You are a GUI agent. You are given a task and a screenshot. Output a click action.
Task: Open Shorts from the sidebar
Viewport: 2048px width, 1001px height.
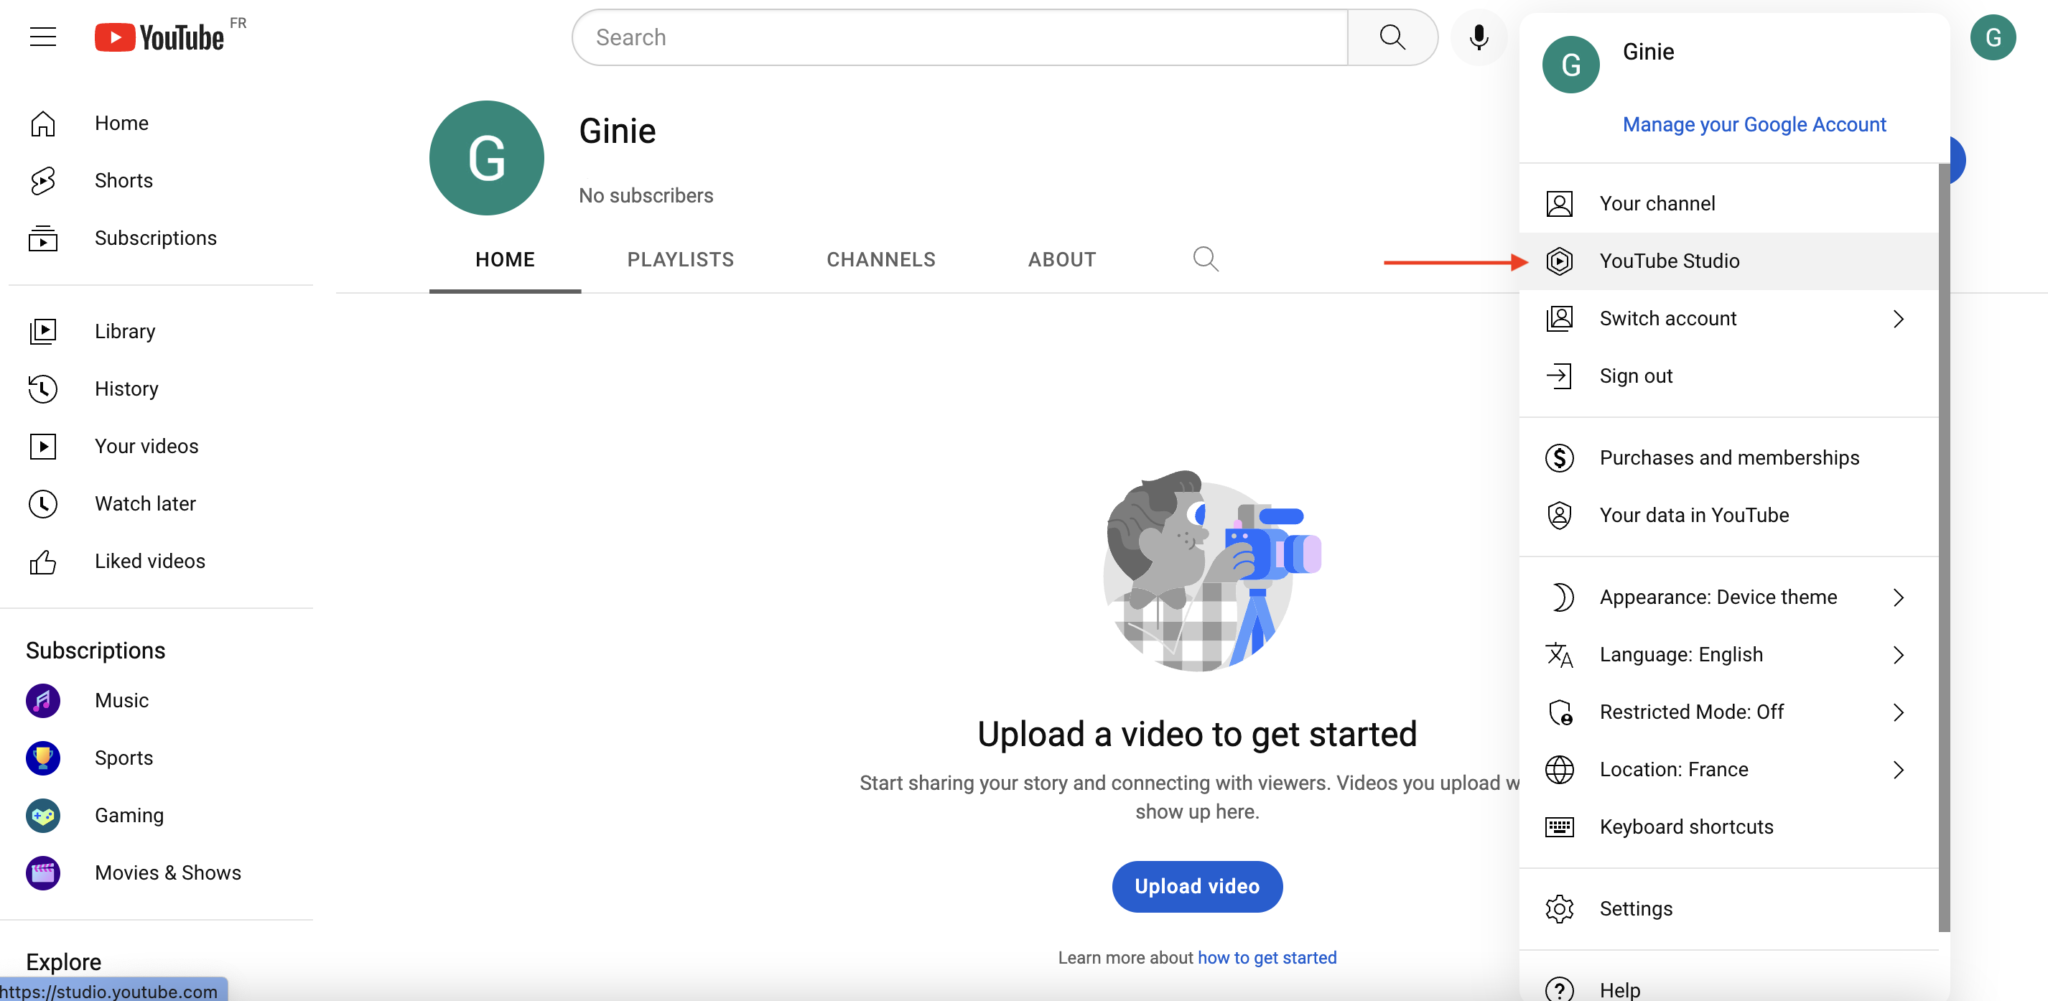click(123, 181)
